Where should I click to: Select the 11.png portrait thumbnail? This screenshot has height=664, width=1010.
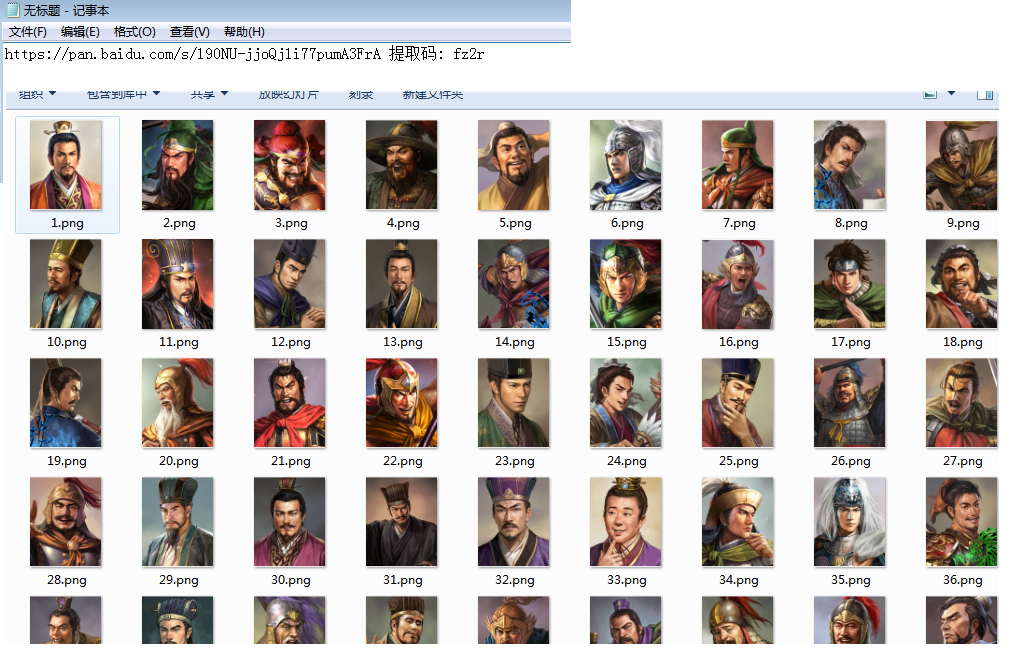[x=178, y=284]
